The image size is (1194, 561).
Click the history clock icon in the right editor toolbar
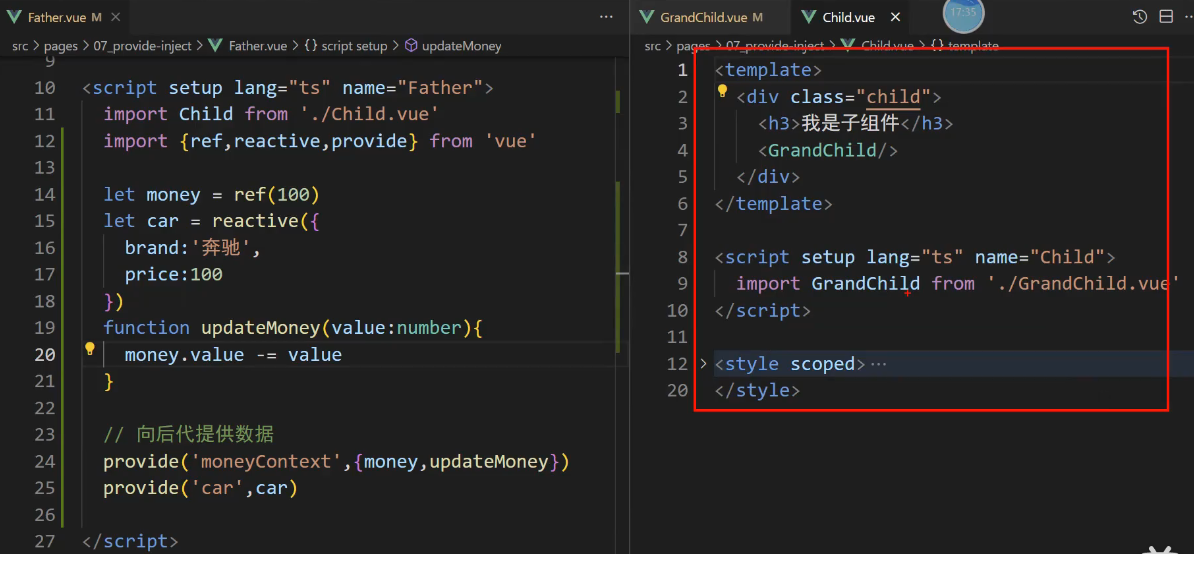click(x=1140, y=17)
